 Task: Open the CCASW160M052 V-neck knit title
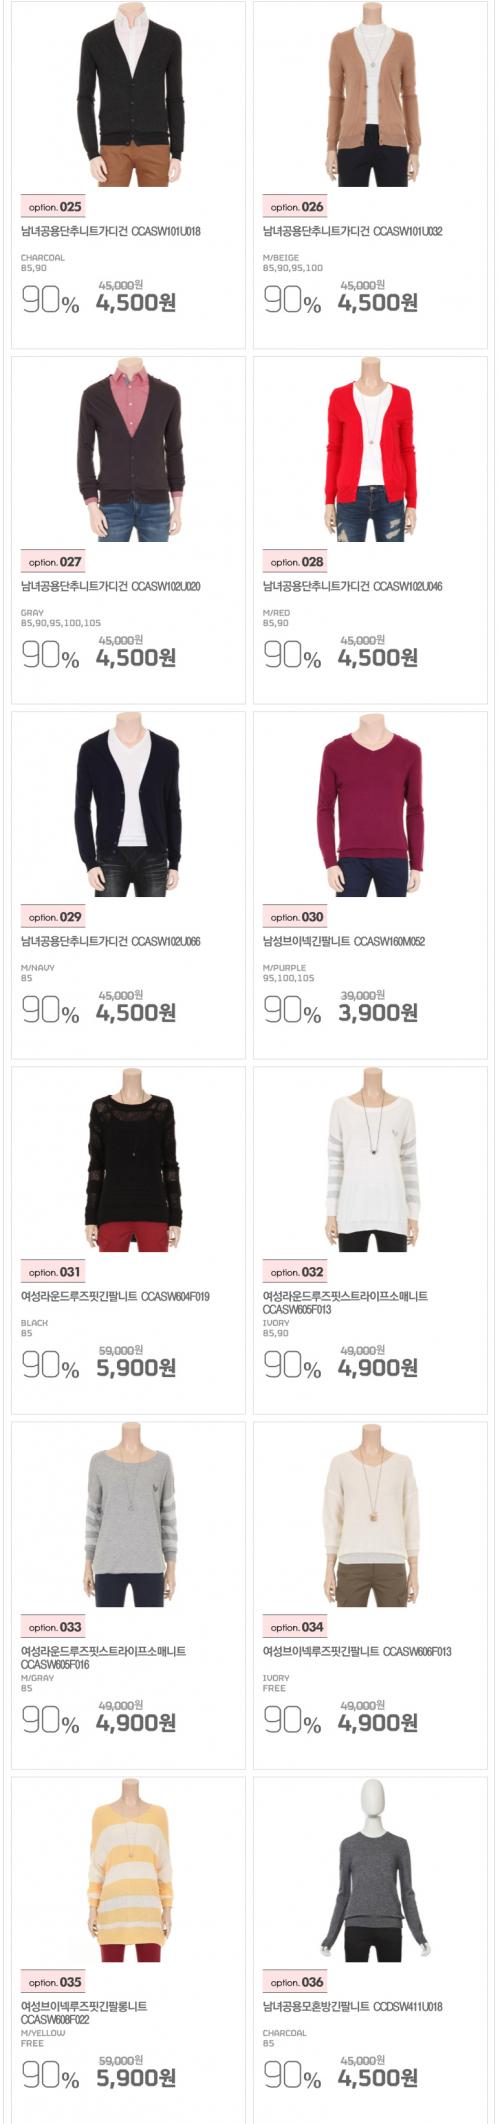(344, 941)
